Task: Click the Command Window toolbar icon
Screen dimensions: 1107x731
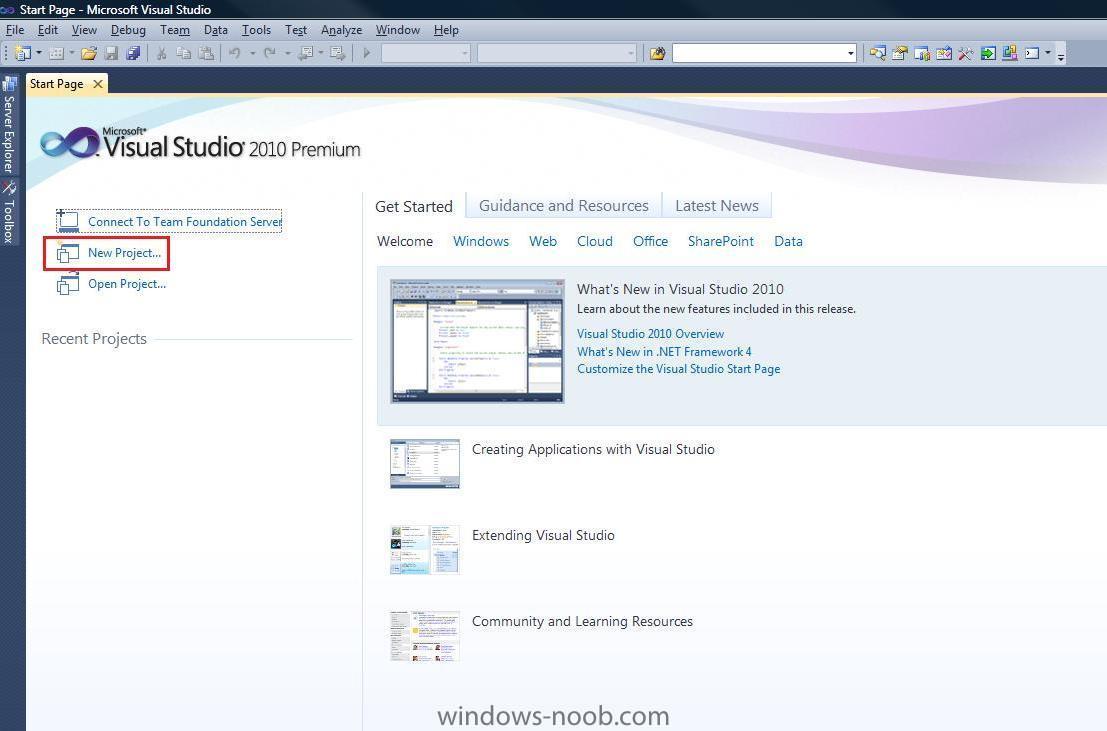Action: click(1032, 53)
